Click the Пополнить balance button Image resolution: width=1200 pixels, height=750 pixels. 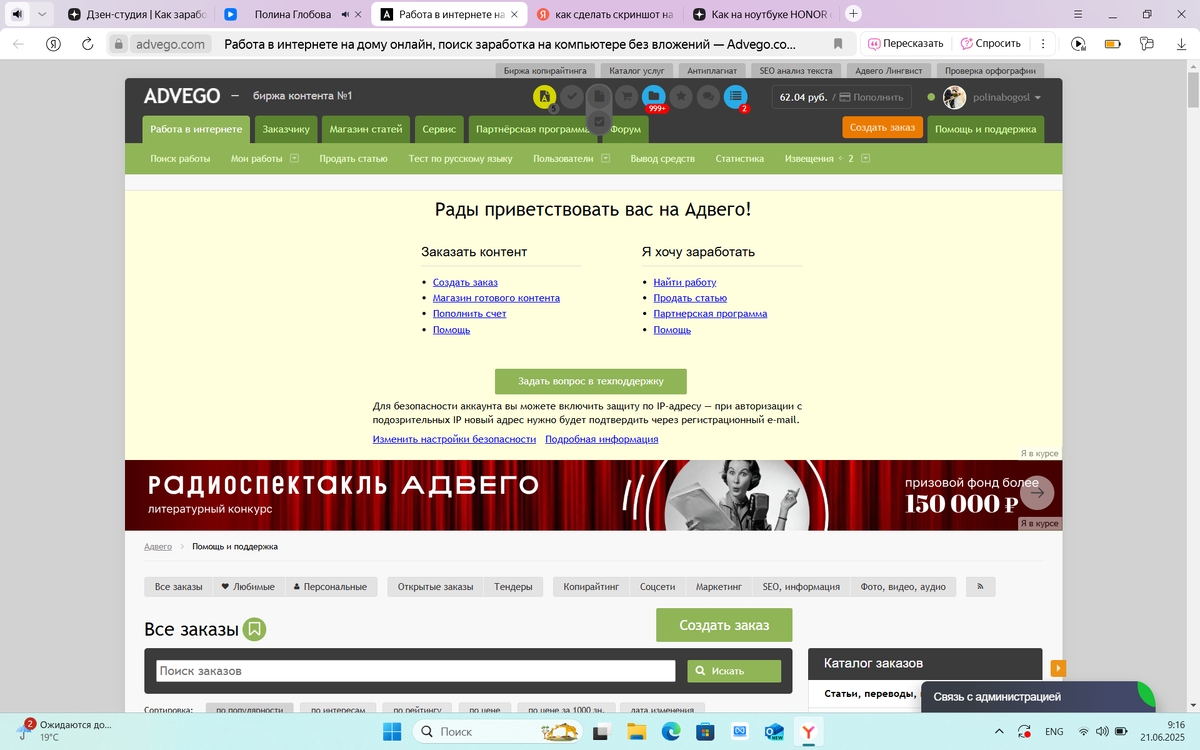[x=871, y=97]
